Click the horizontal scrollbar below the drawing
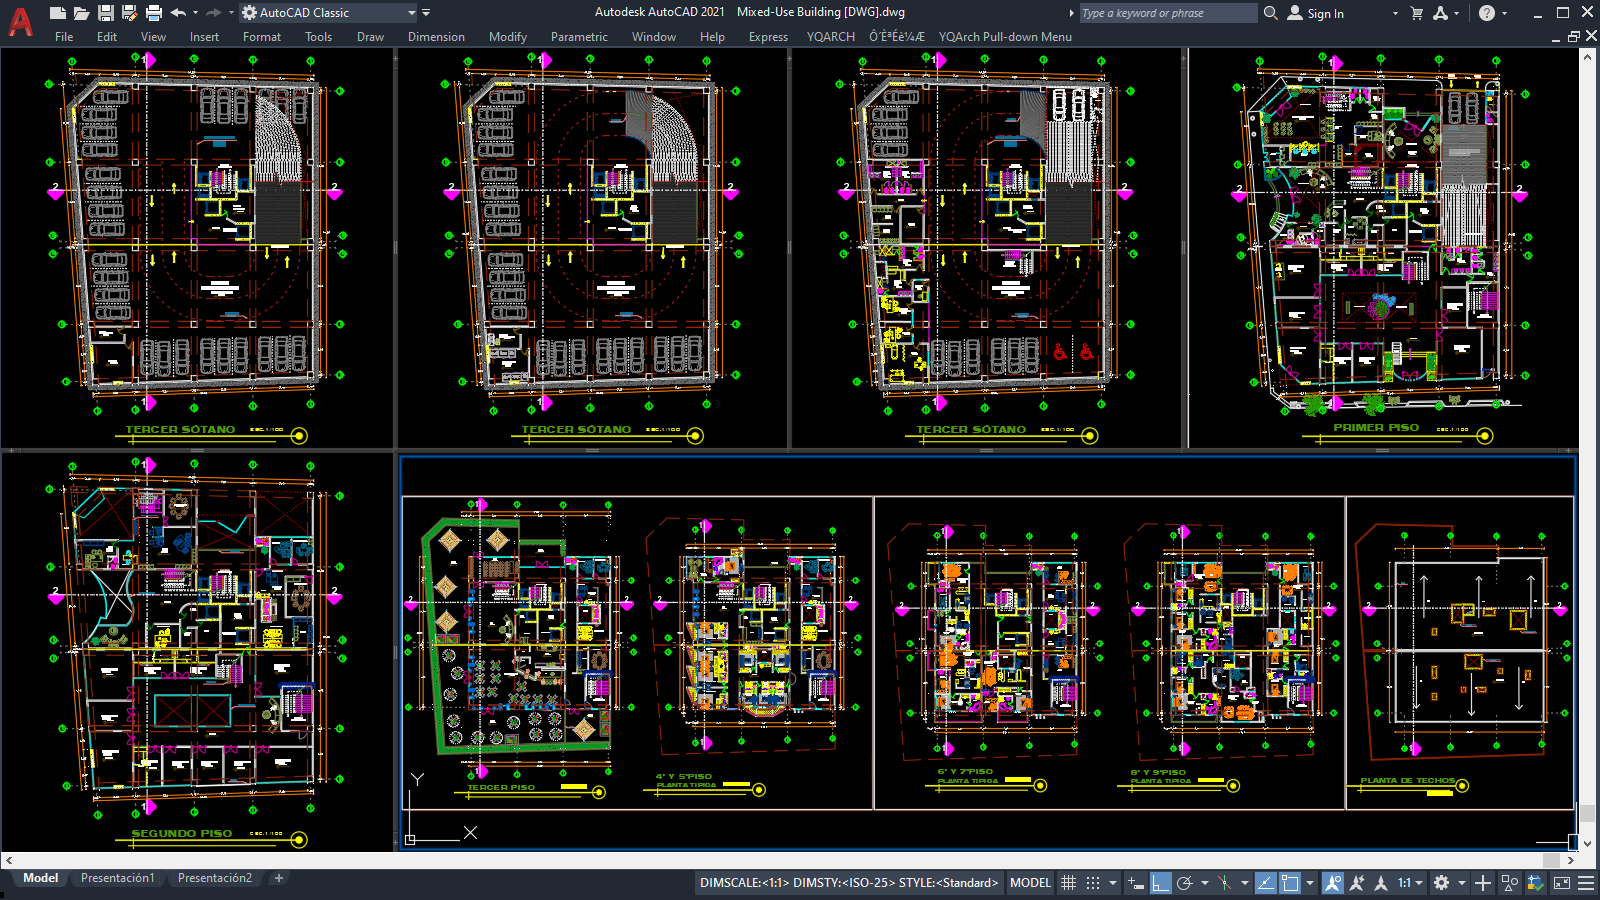The height and width of the screenshot is (900, 1600). (780, 860)
